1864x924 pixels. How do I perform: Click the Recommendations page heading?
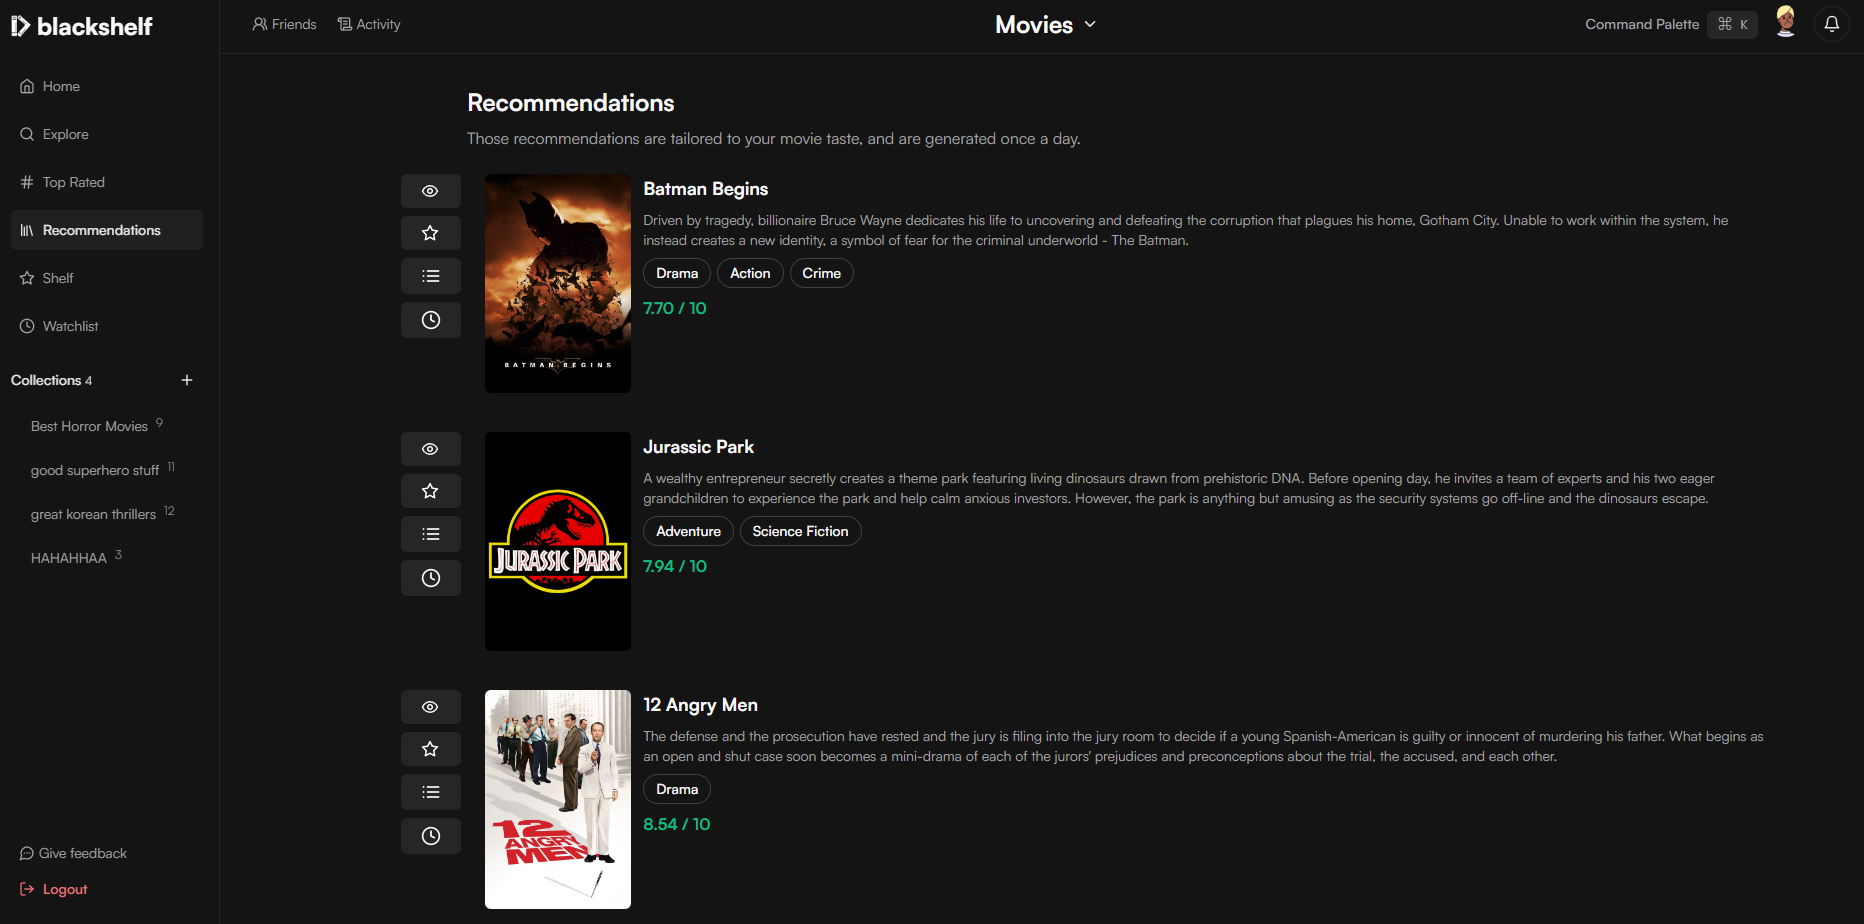tap(571, 103)
